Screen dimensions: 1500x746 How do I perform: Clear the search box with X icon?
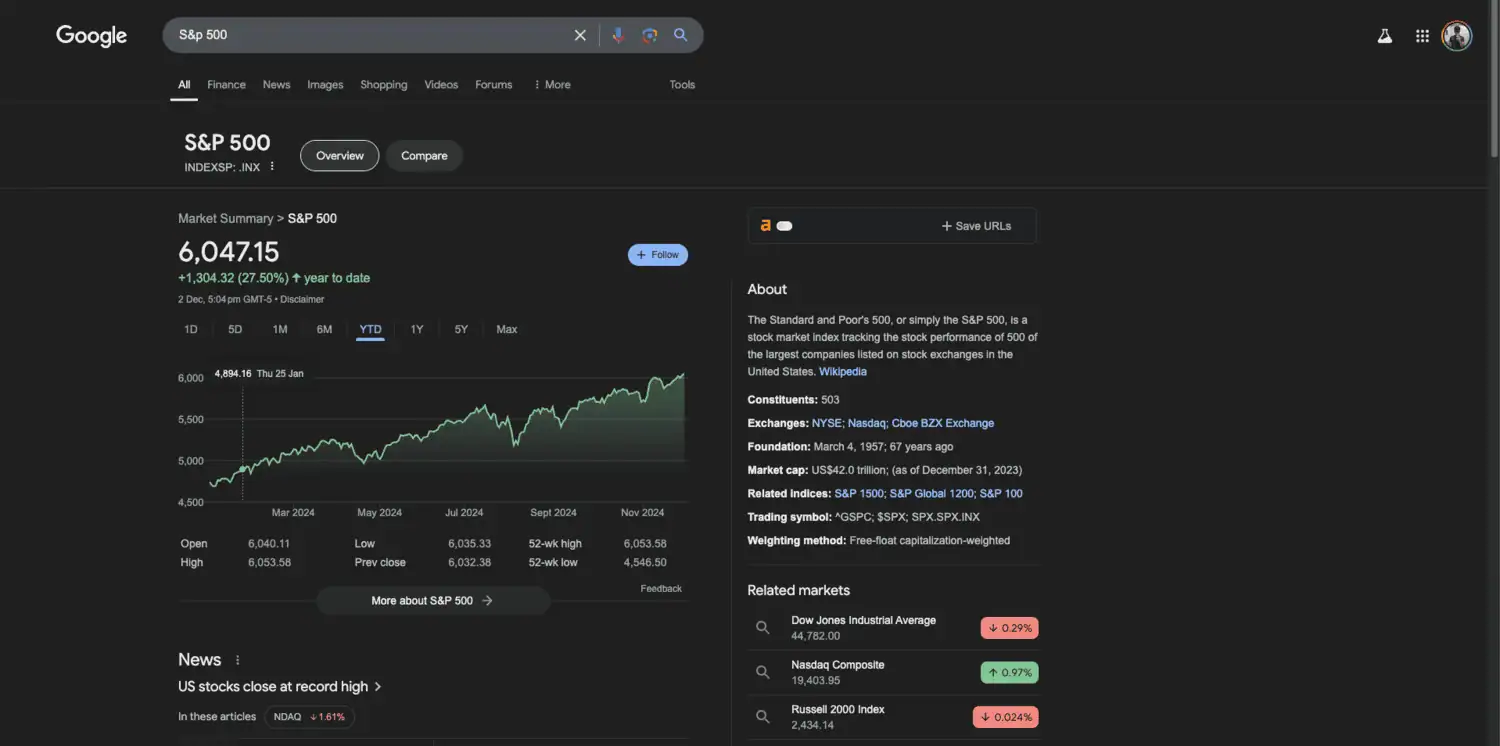tap(580, 35)
